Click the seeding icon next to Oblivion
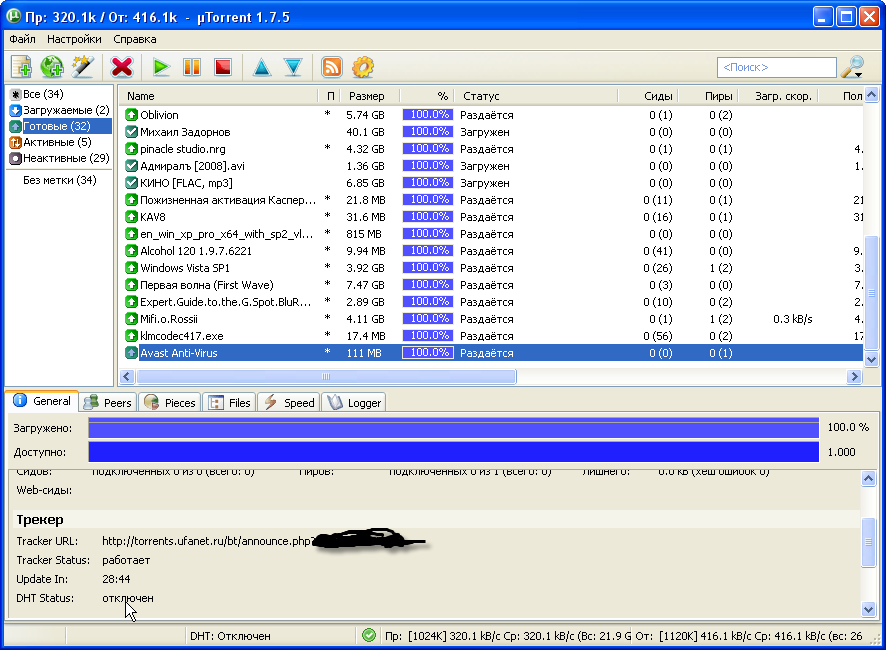The width and height of the screenshot is (886, 650). click(x=131, y=115)
